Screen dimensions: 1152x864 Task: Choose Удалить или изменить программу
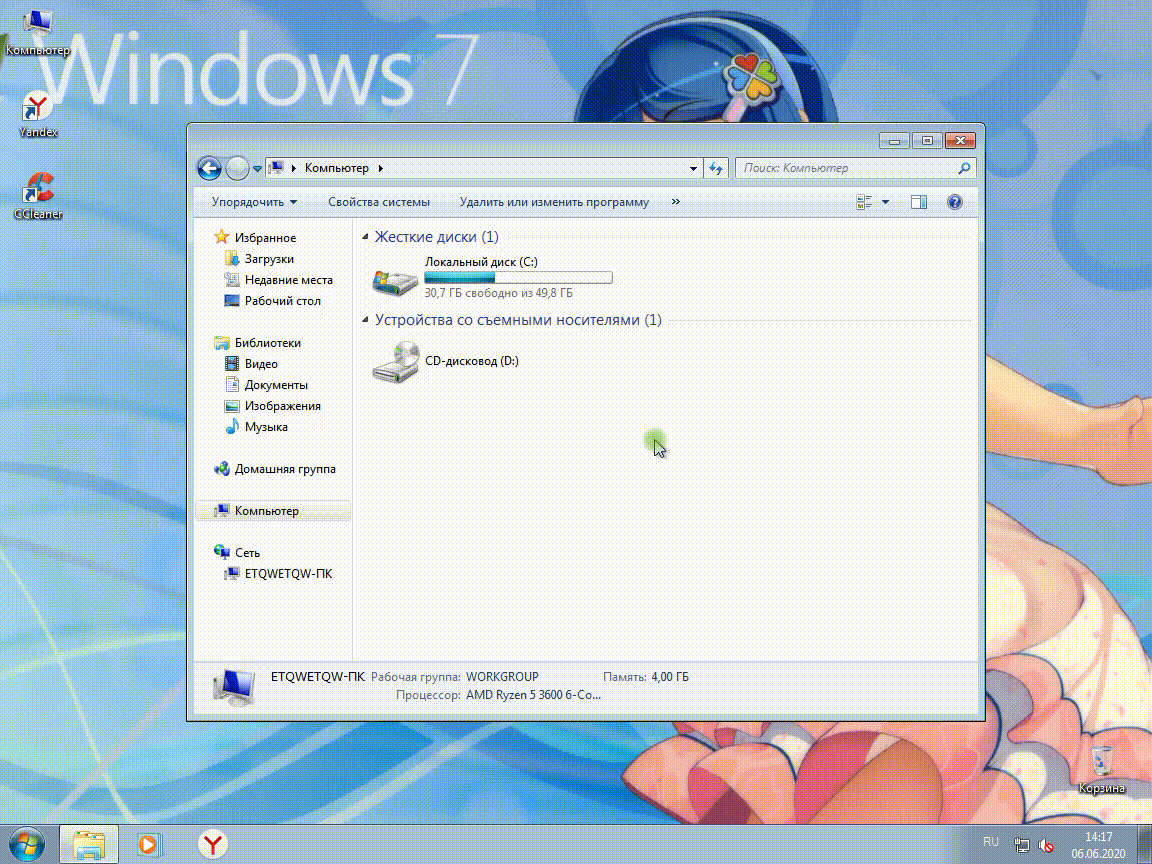tap(554, 202)
